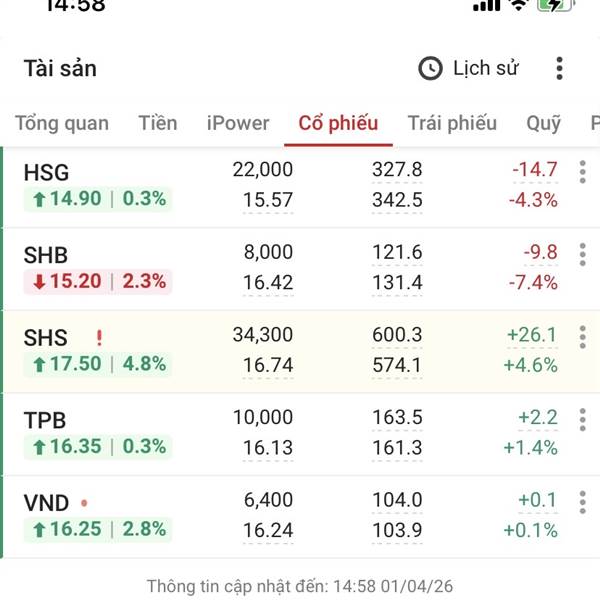Image resolution: width=600 pixels, height=600 pixels.
Task: Open the iPower tab
Action: [x=238, y=123]
